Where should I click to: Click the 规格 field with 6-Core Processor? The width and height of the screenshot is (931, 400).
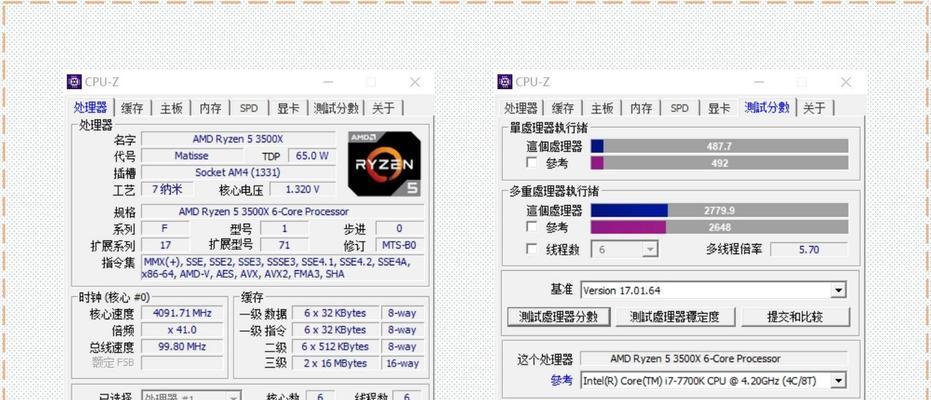[x=283, y=211]
